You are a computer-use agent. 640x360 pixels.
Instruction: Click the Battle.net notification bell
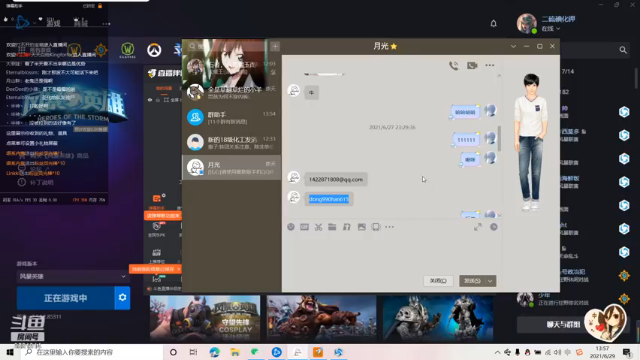click(x=493, y=23)
